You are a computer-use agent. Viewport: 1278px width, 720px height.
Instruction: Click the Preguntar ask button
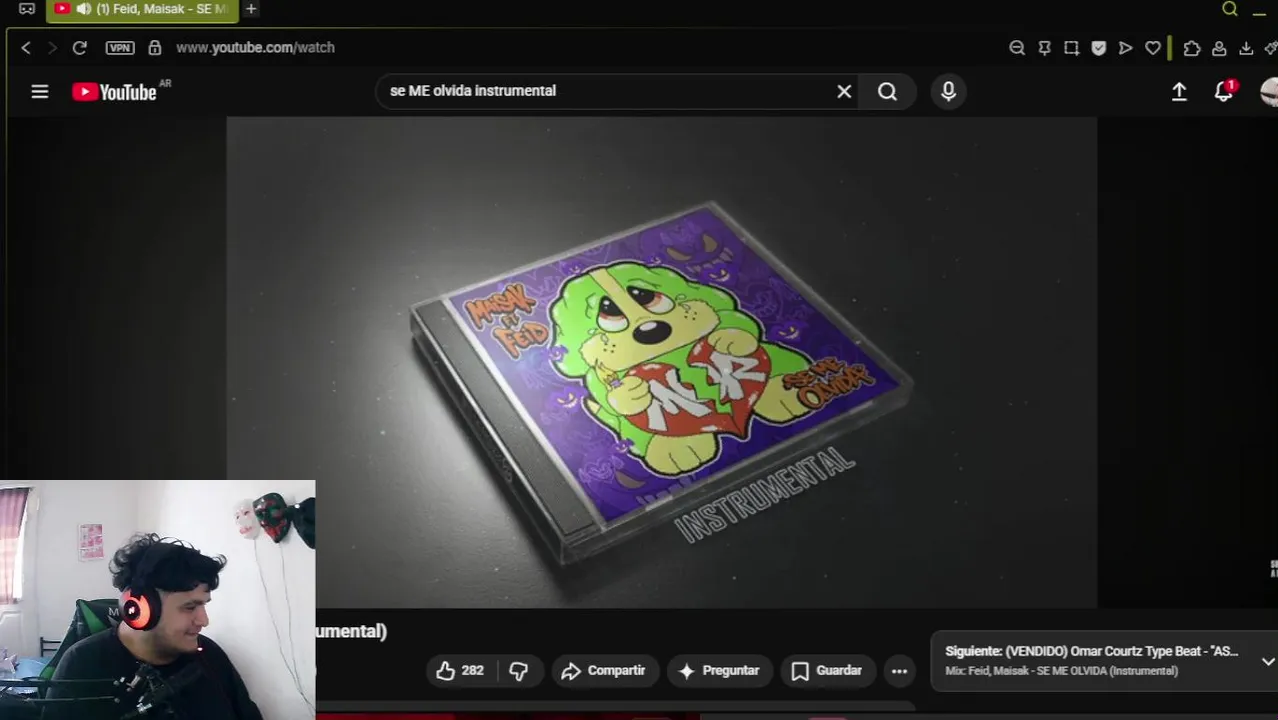[x=718, y=671]
